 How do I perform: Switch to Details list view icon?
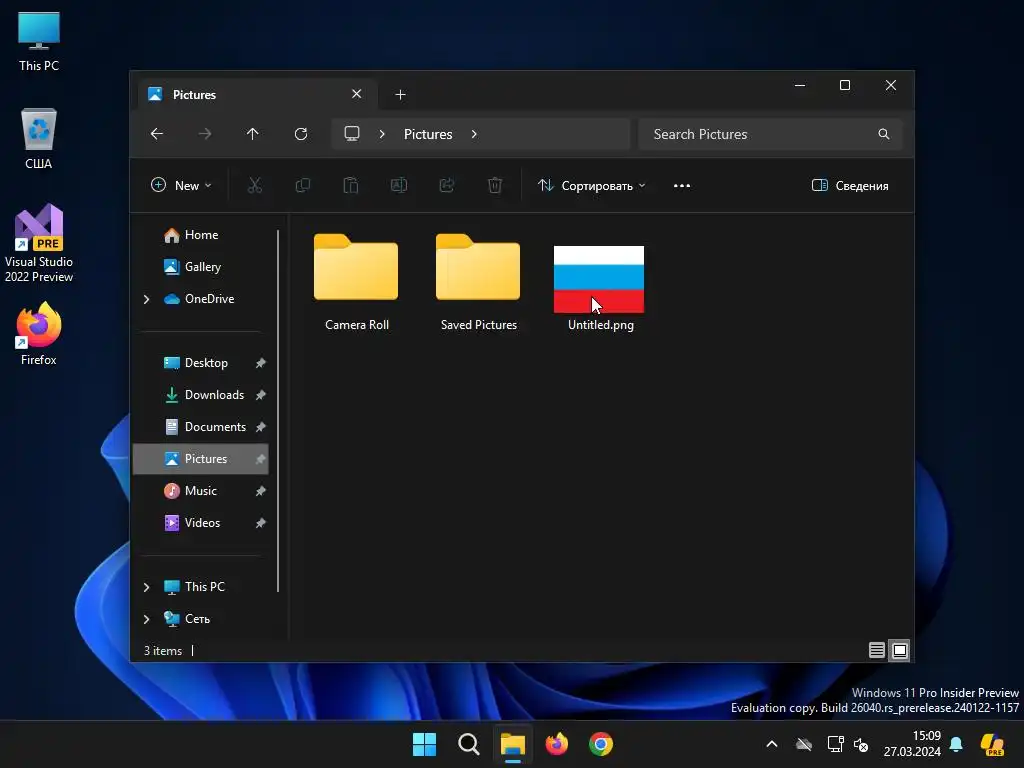(876, 650)
